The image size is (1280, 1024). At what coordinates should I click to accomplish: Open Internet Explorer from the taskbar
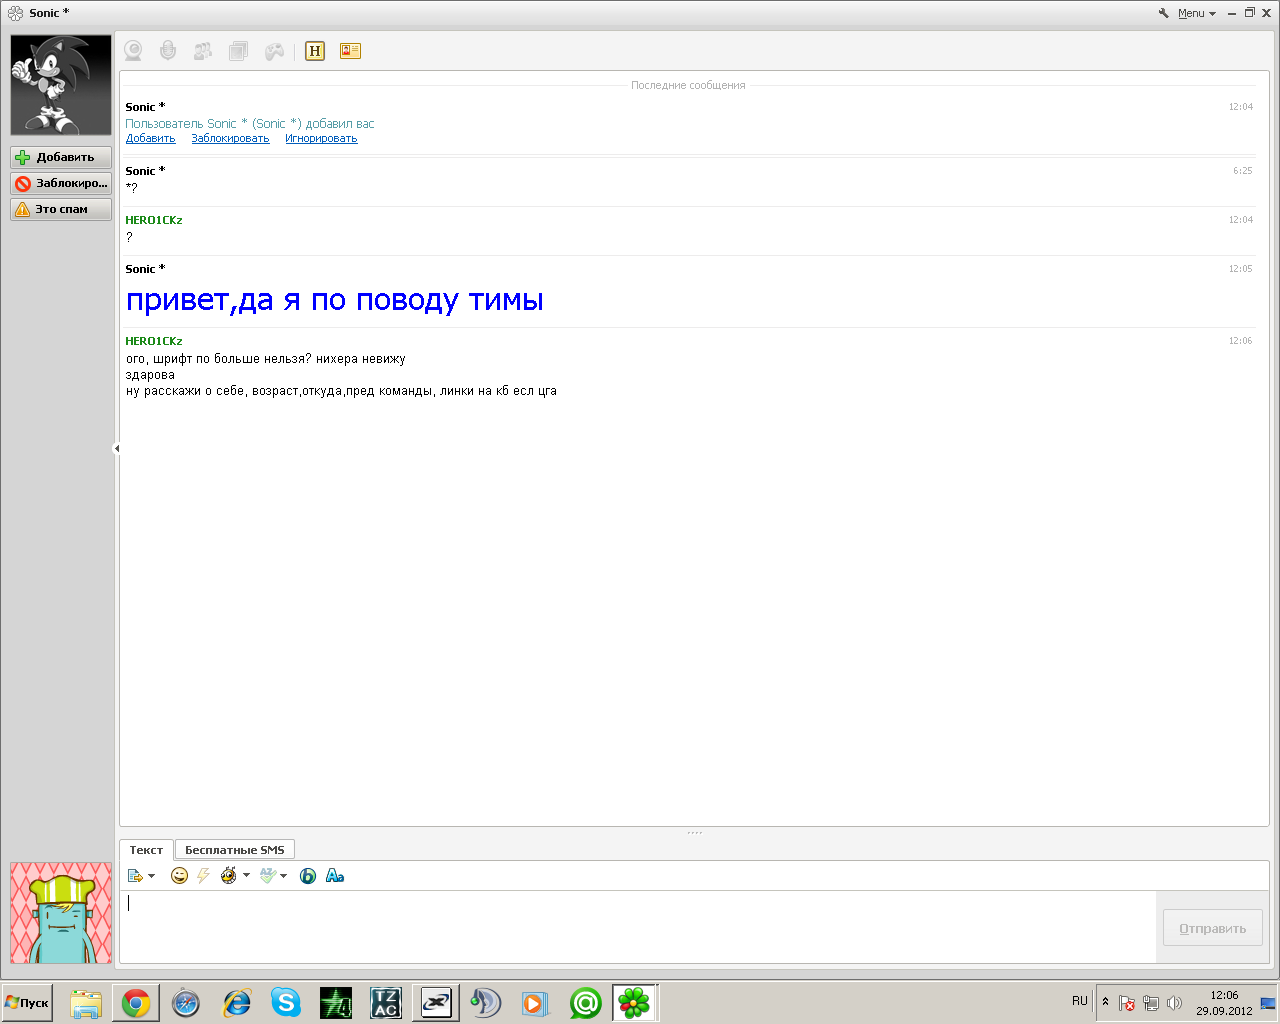[x=236, y=1003]
